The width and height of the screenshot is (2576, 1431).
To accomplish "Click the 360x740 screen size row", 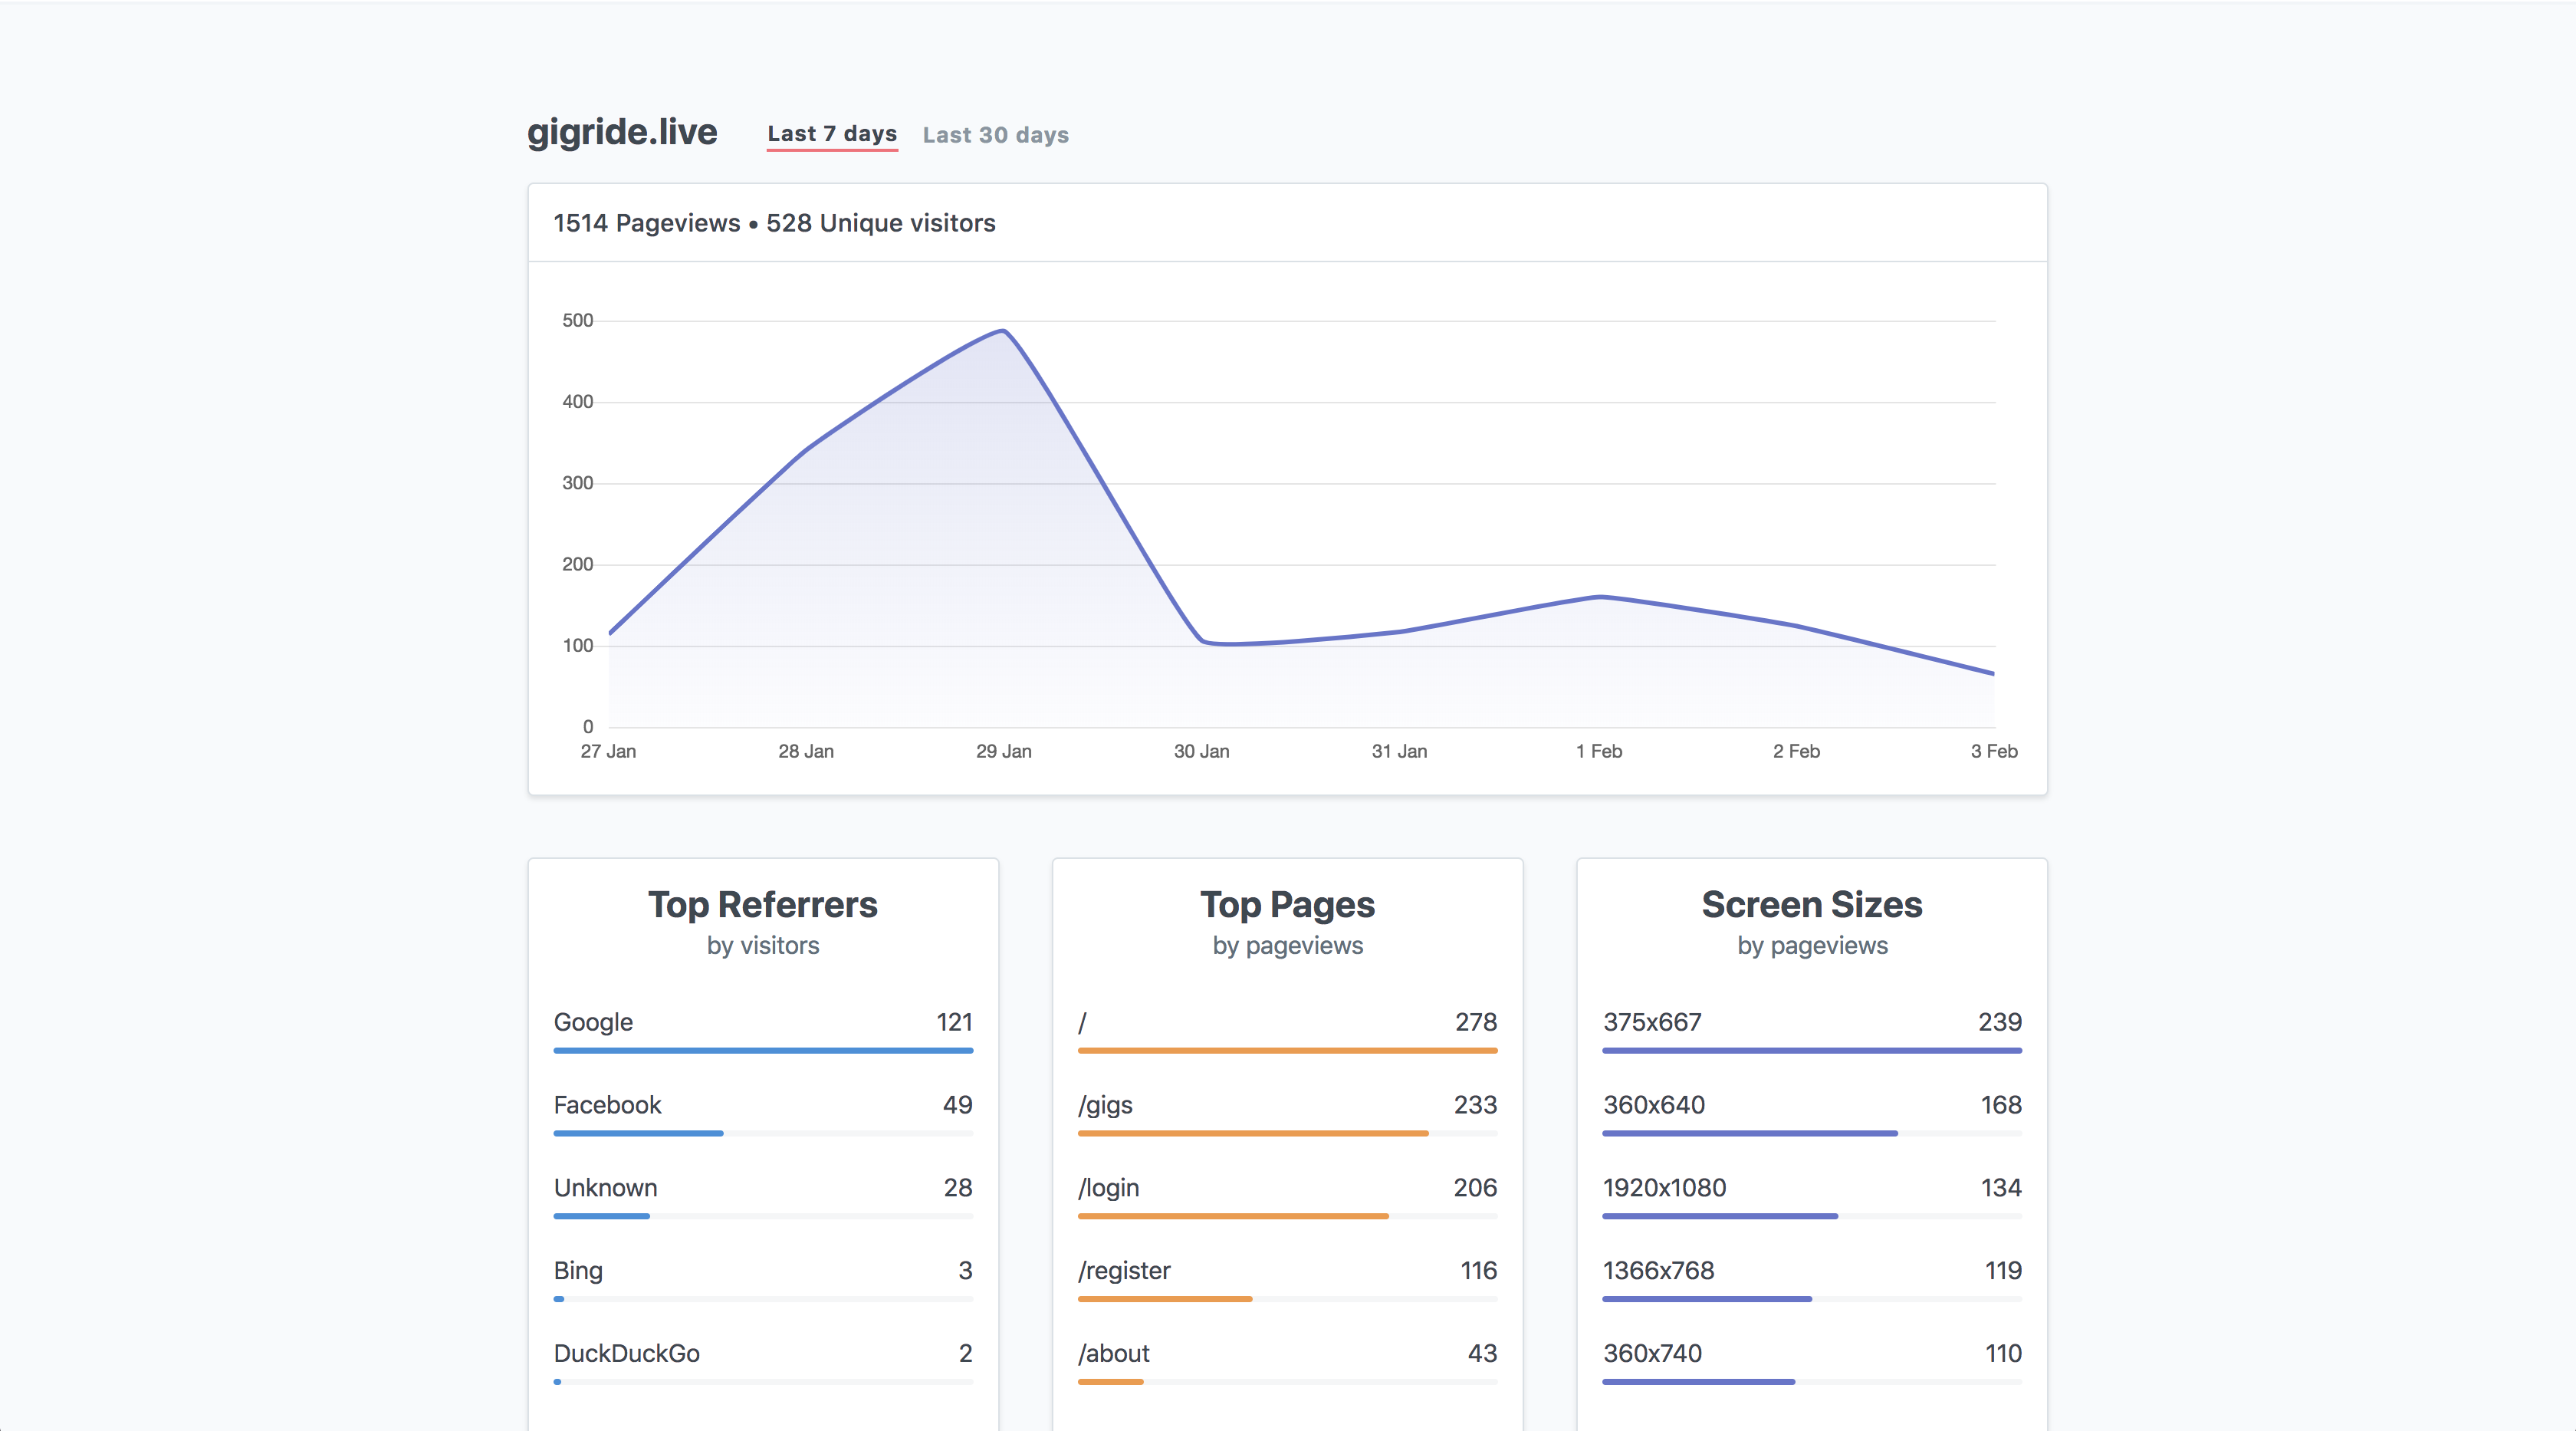I will pyautogui.click(x=1652, y=1354).
